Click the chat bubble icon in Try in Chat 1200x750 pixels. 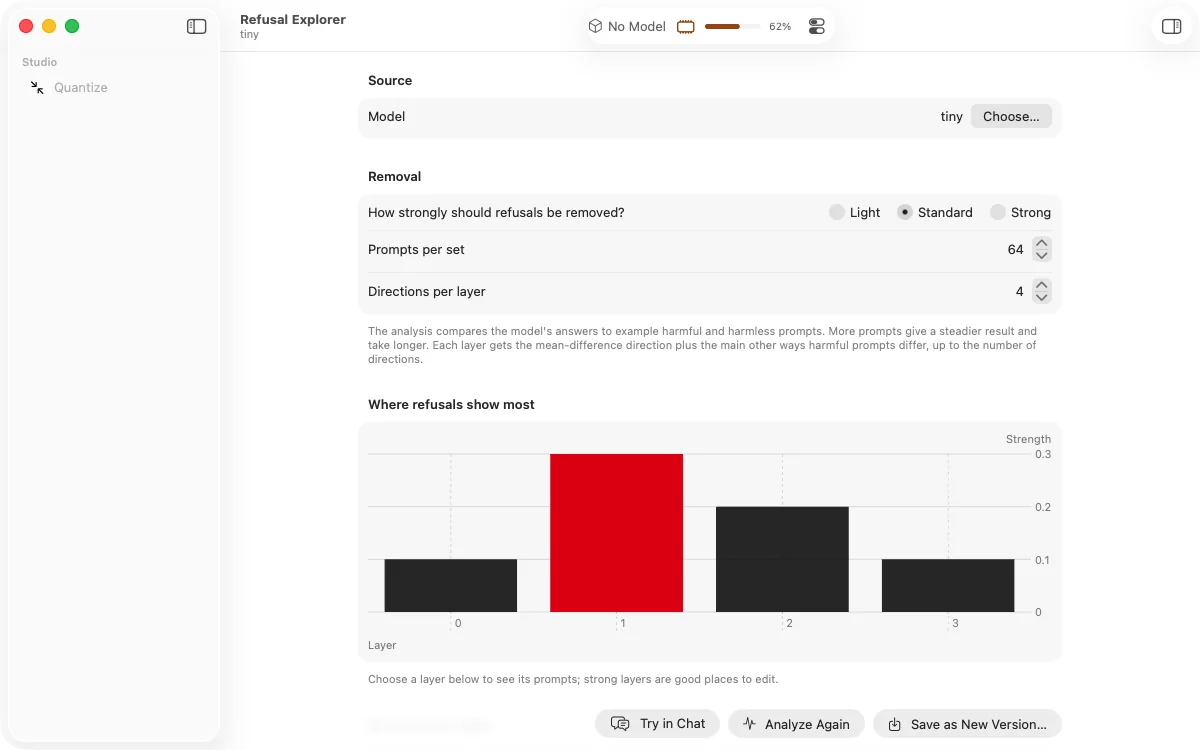[x=620, y=724]
